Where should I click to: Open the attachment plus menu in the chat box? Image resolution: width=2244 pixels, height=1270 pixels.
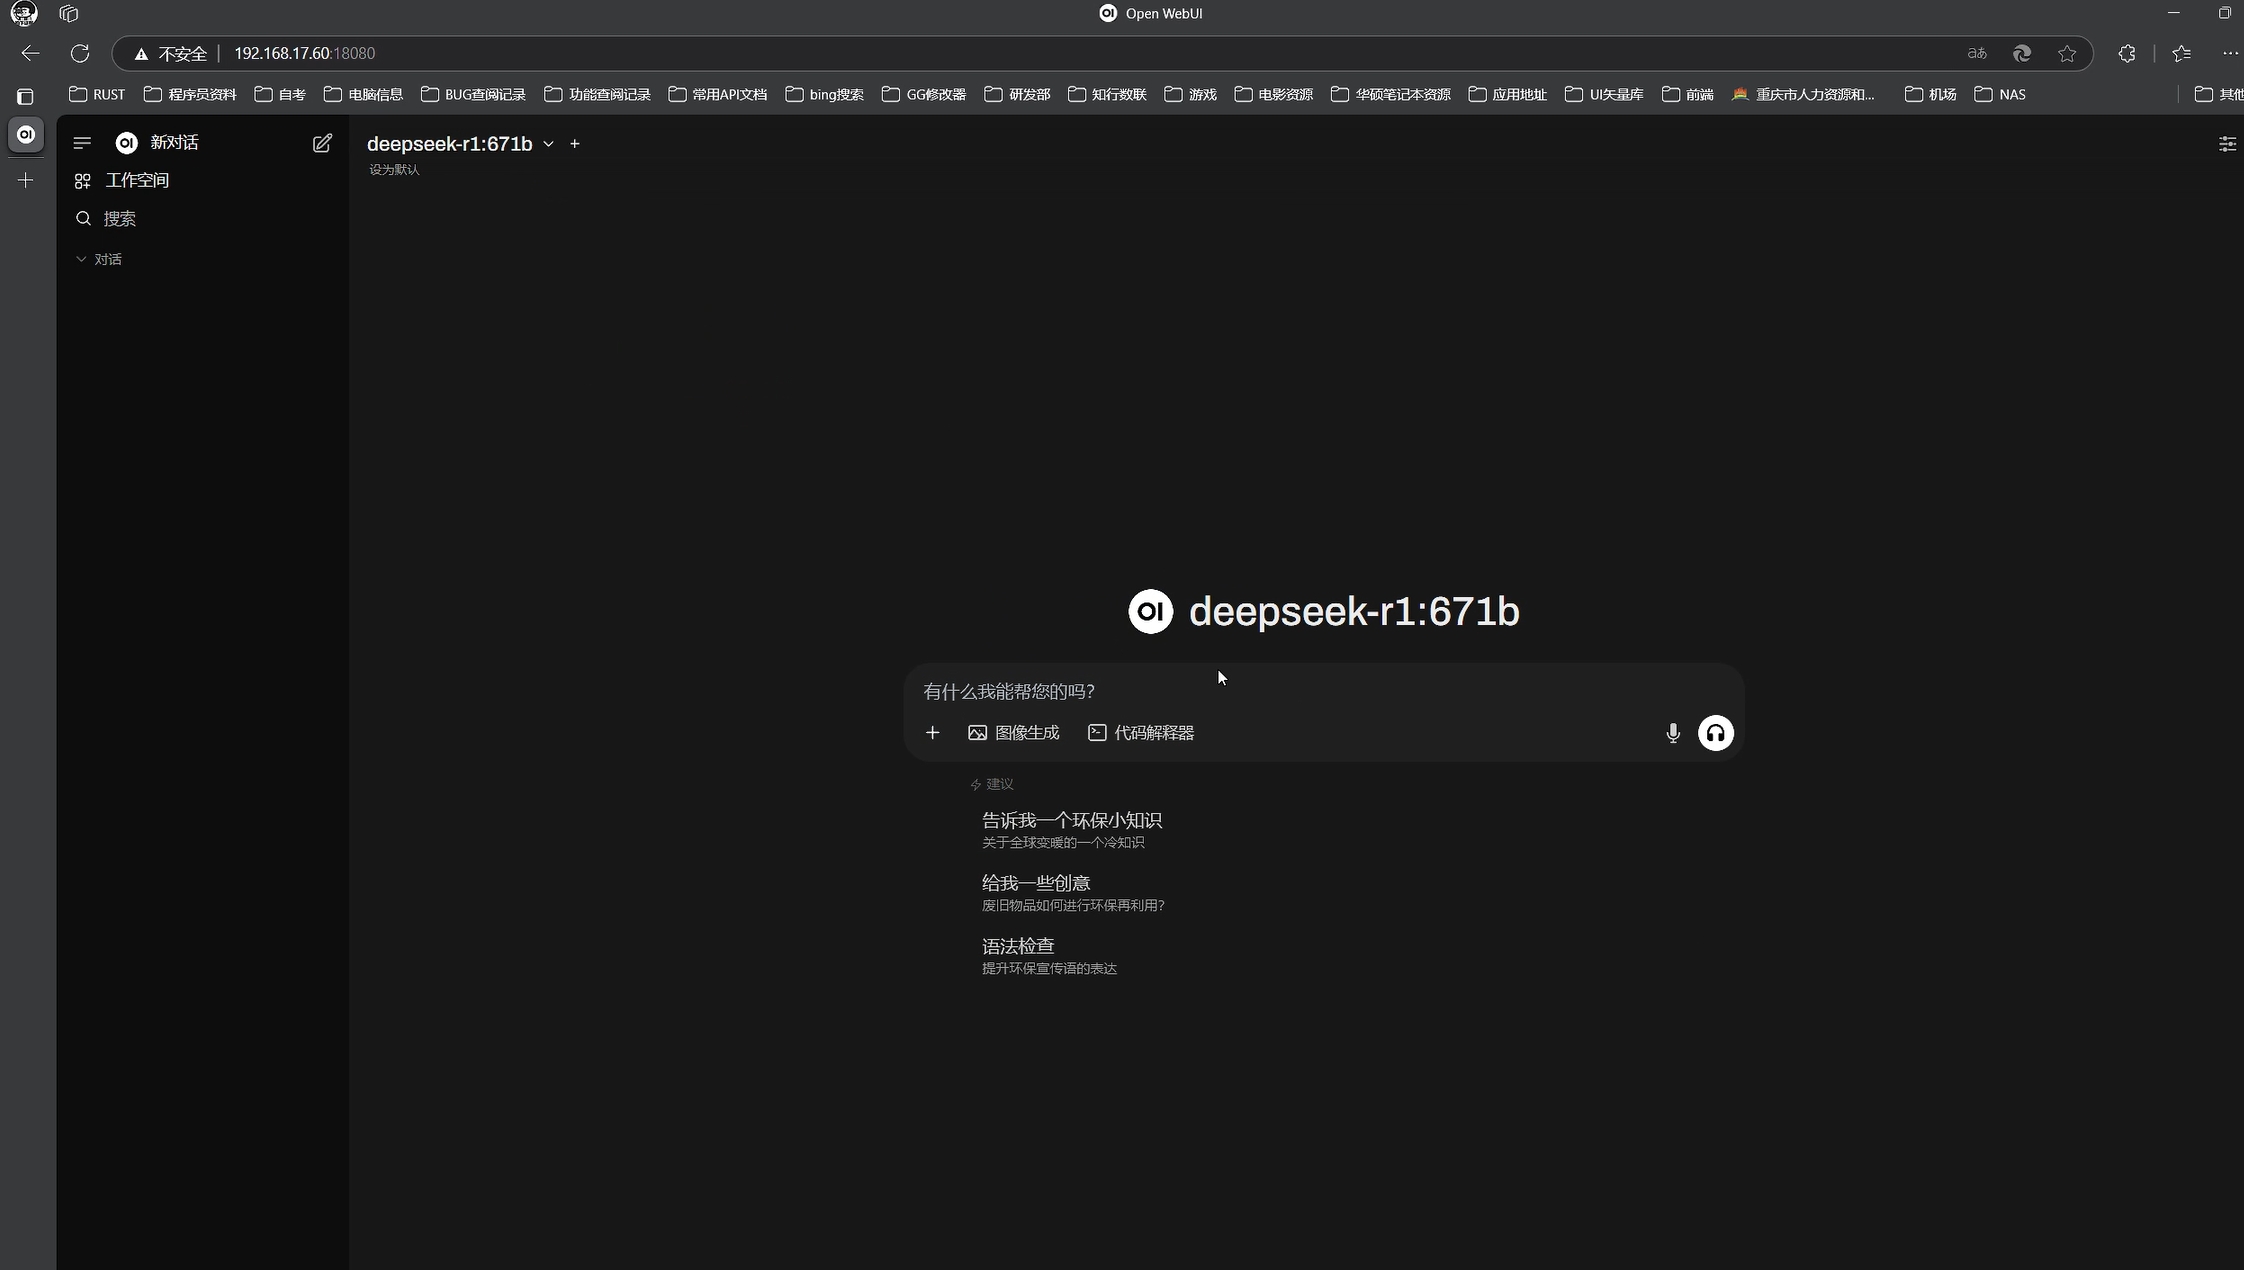tap(932, 733)
